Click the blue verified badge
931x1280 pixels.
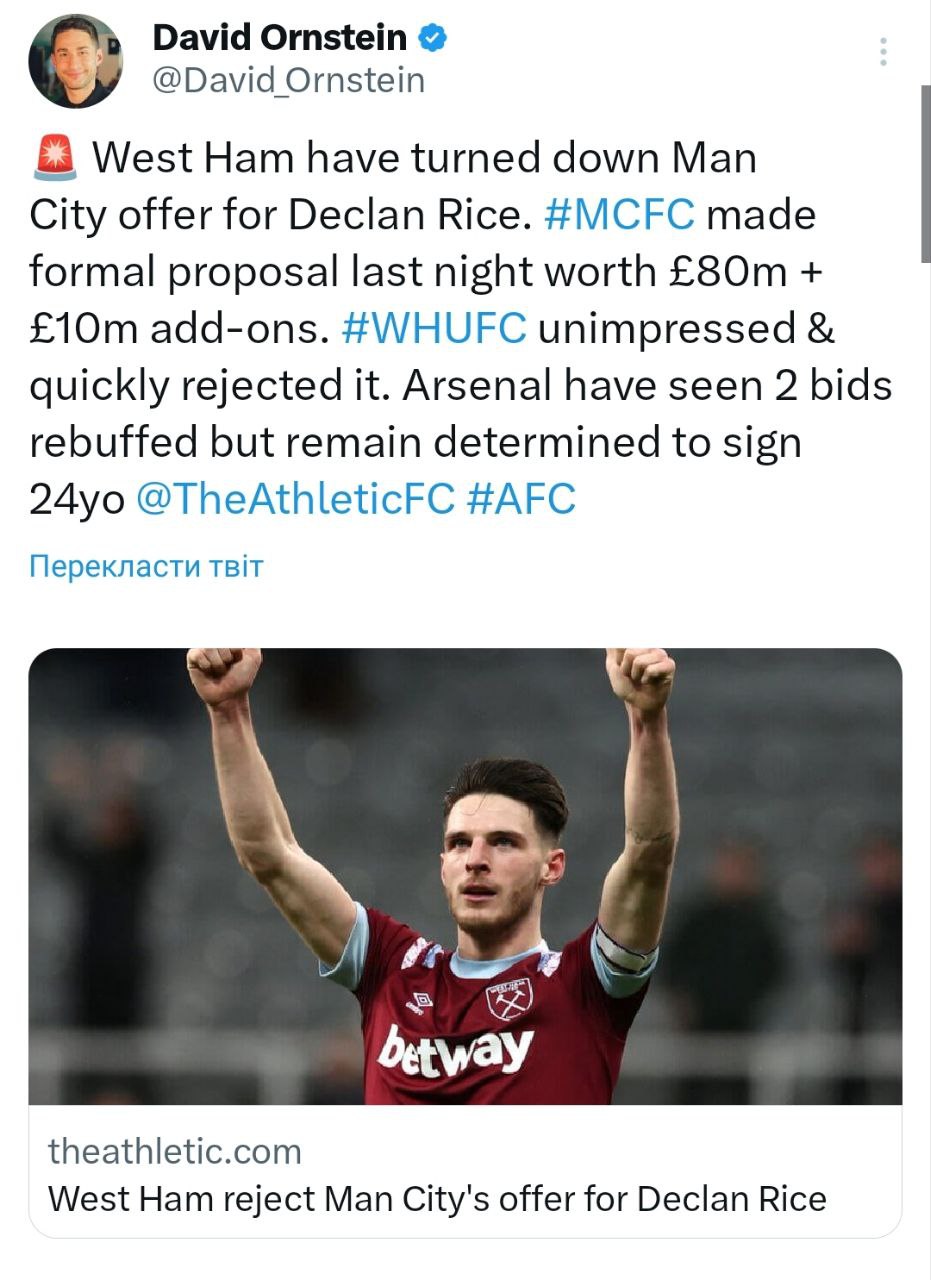point(432,39)
